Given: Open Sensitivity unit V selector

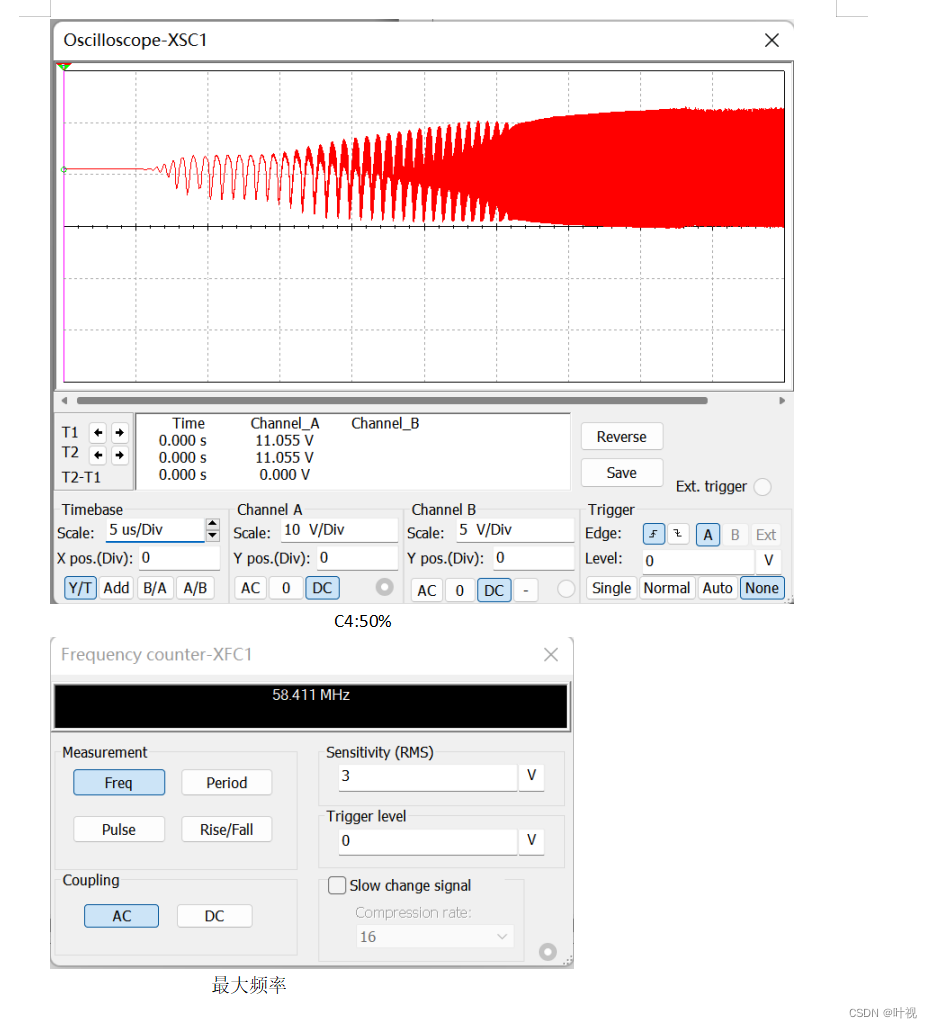Looking at the screenshot, I should (x=532, y=776).
